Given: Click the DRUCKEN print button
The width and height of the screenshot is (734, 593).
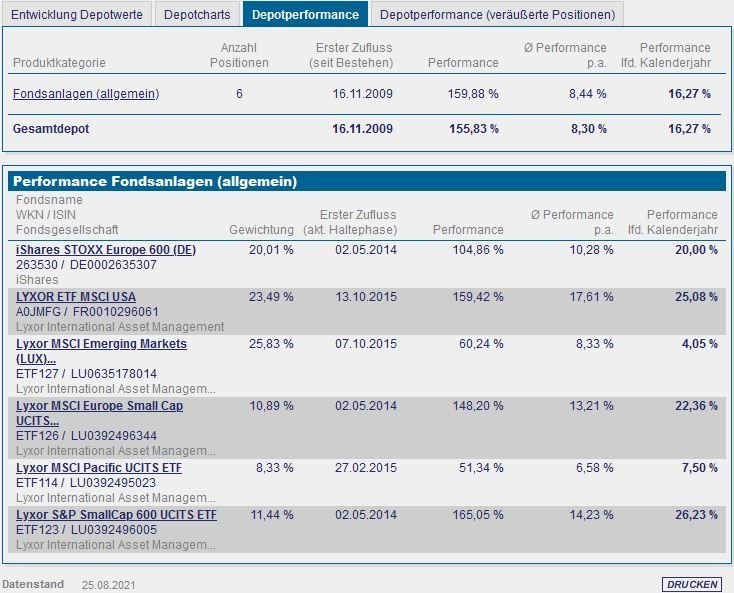Looking at the screenshot, I should [692, 584].
